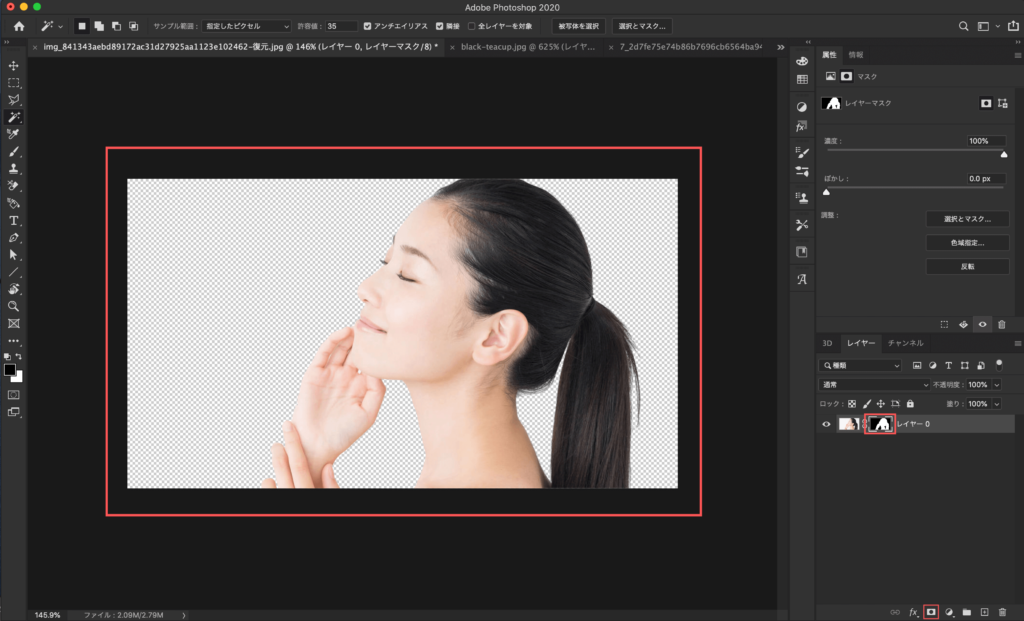This screenshot has width=1024, height=621.
Task: Open the Swatches grid panel icon
Action: click(x=802, y=80)
